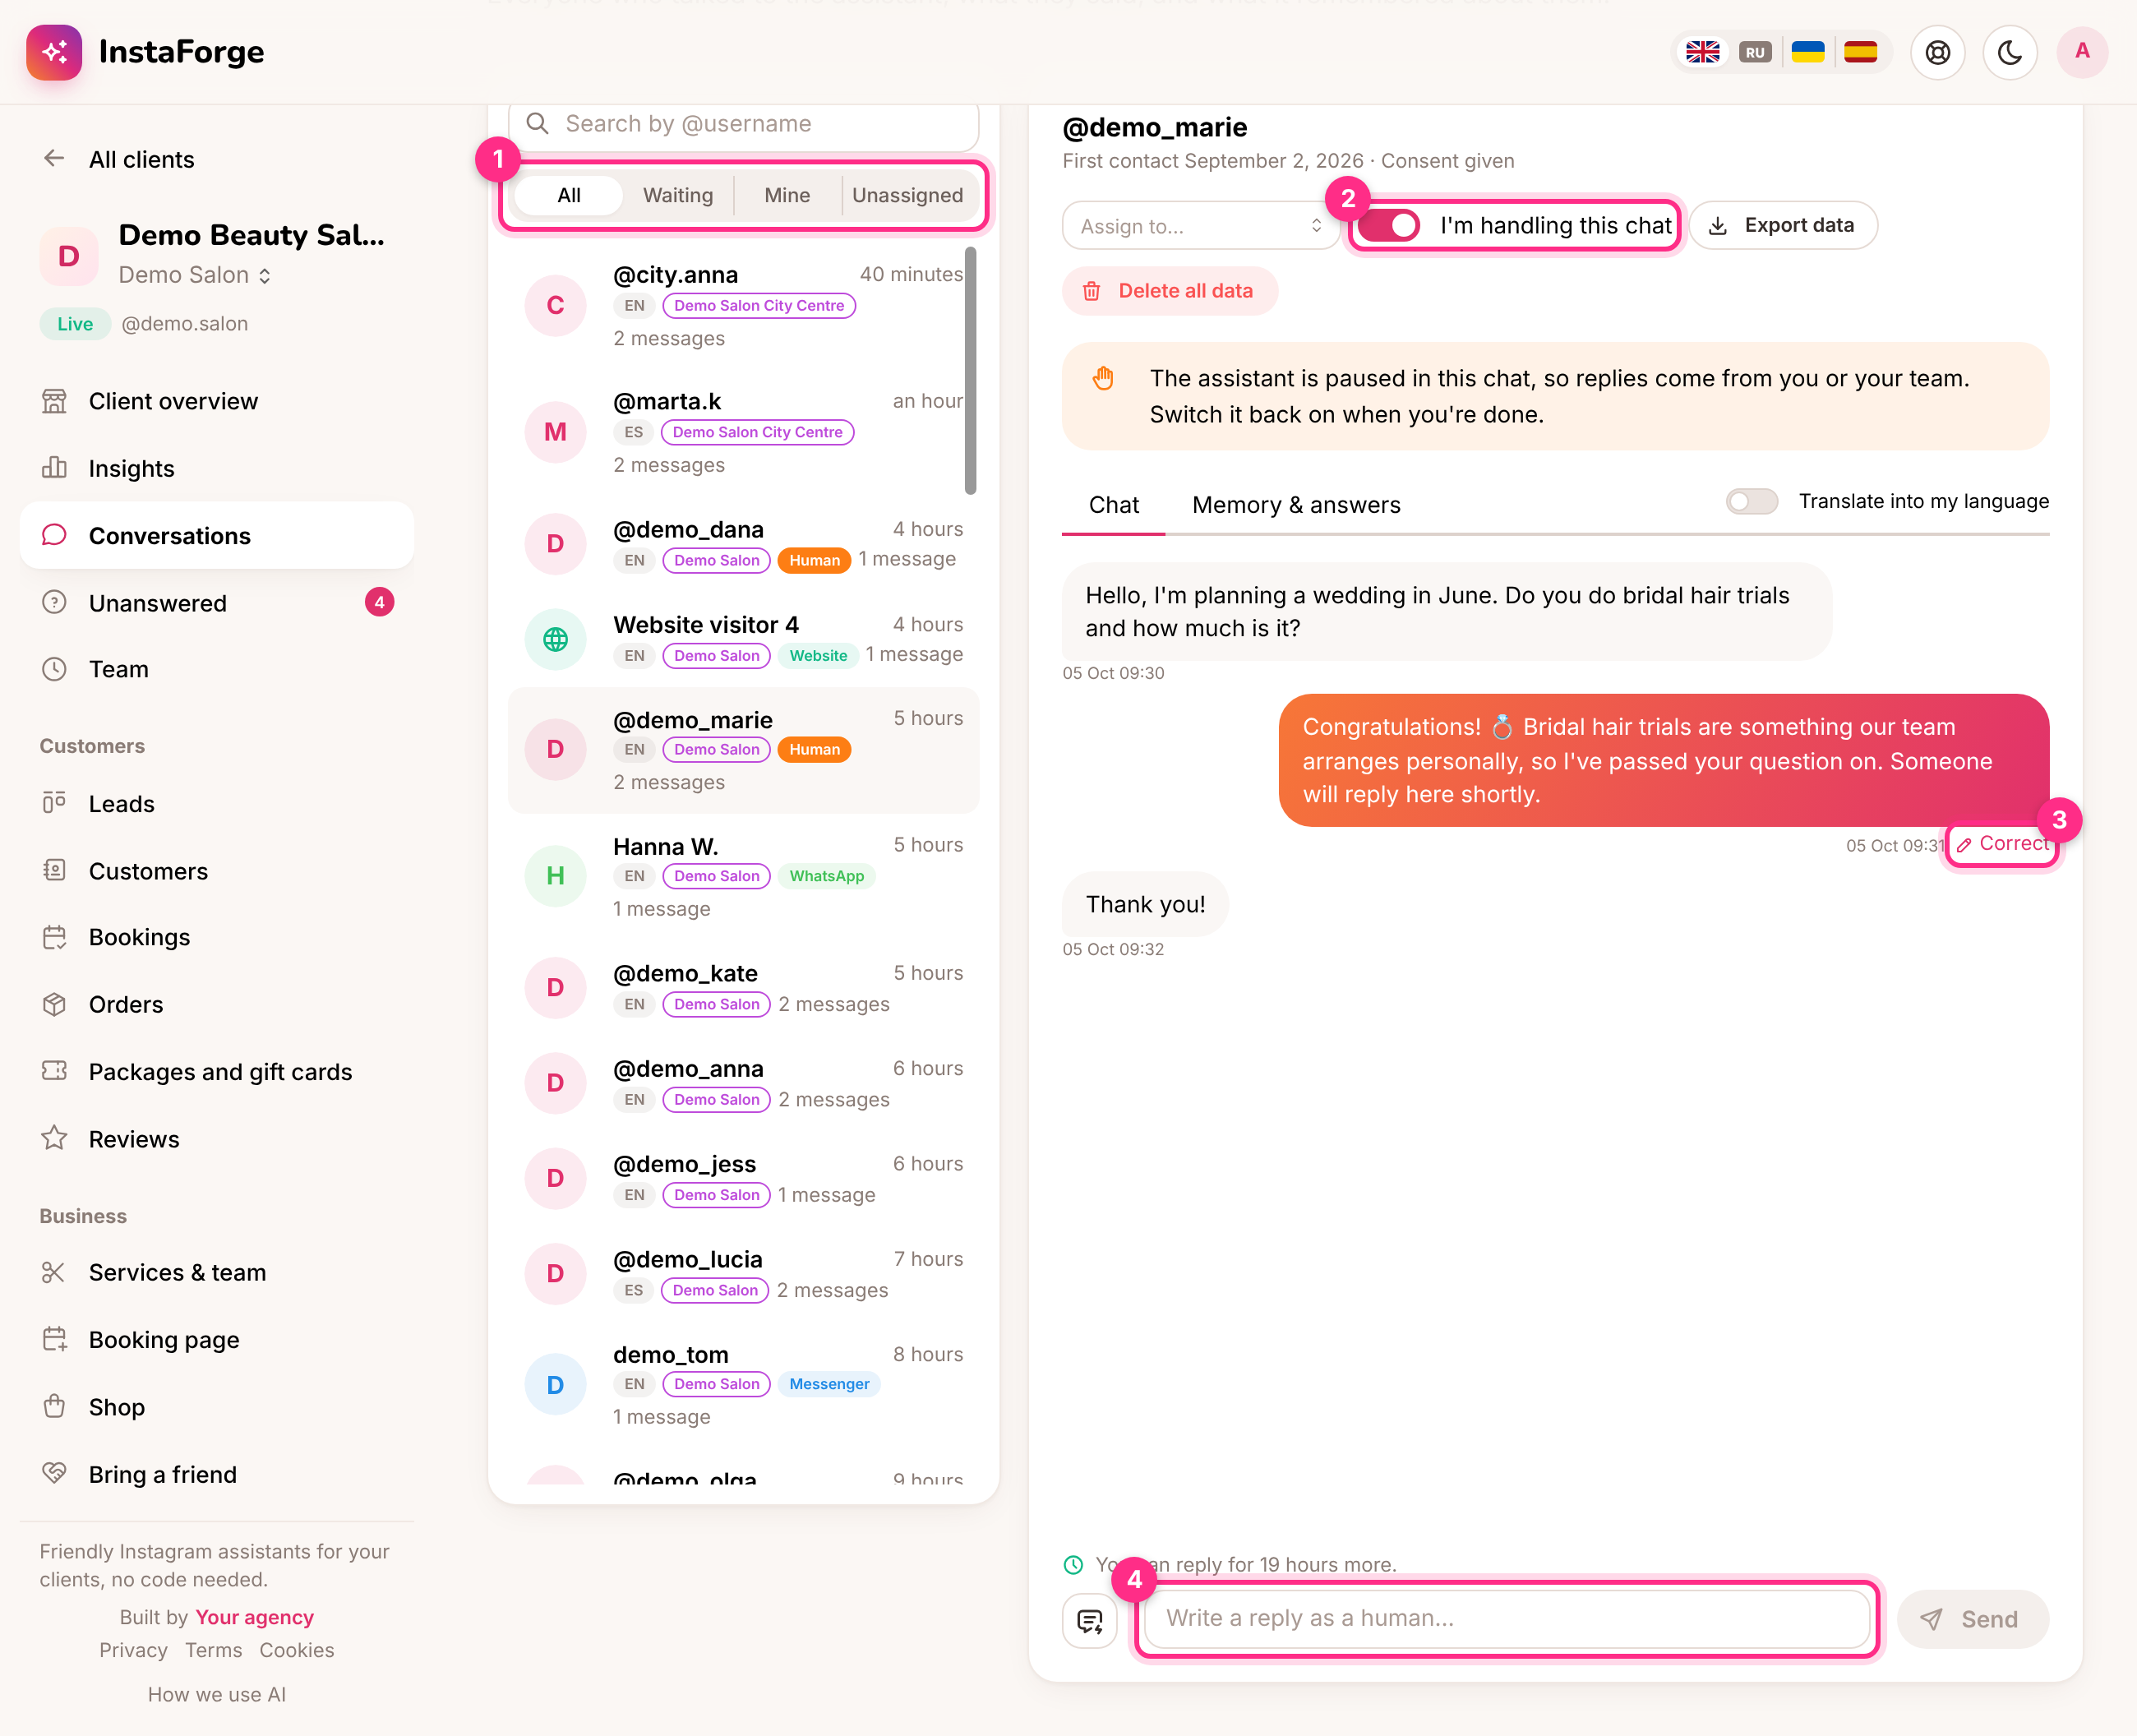This screenshot has width=2137, height=1736.
Task: Focus the Write a reply as a human field
Action: click(1506, 1618)
